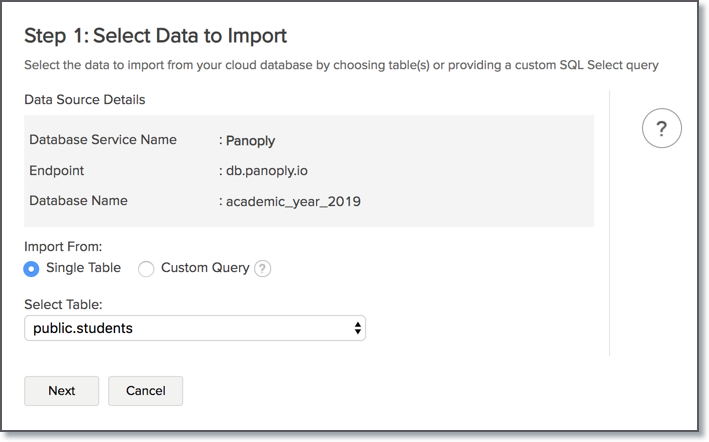Open the large help question mark icon

(x=661, y=129)
